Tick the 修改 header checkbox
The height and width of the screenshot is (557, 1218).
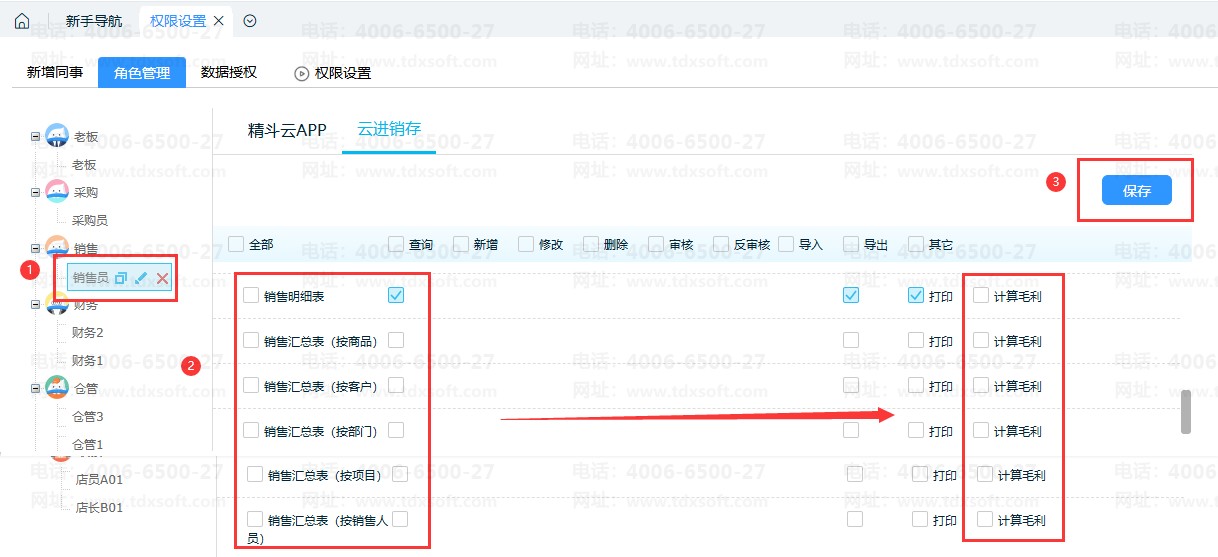click(526, 243)
